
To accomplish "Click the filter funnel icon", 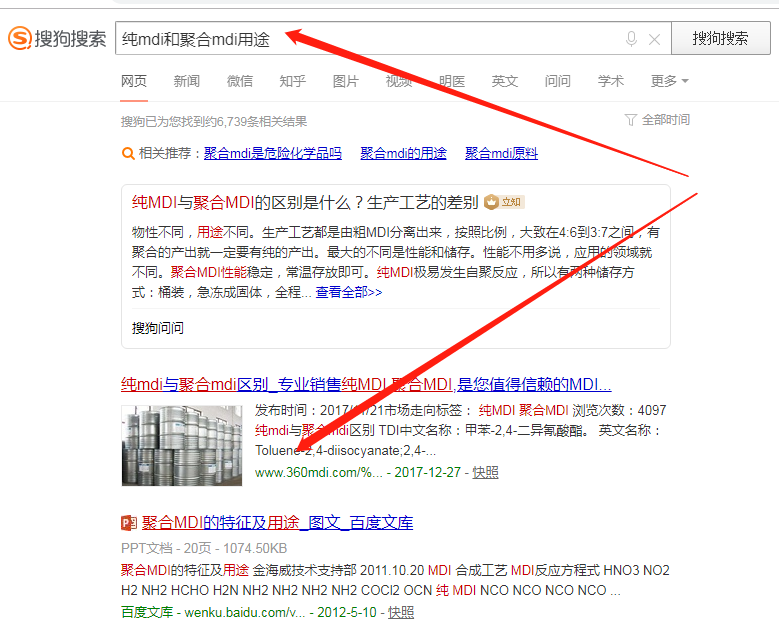I will [630, 120].
